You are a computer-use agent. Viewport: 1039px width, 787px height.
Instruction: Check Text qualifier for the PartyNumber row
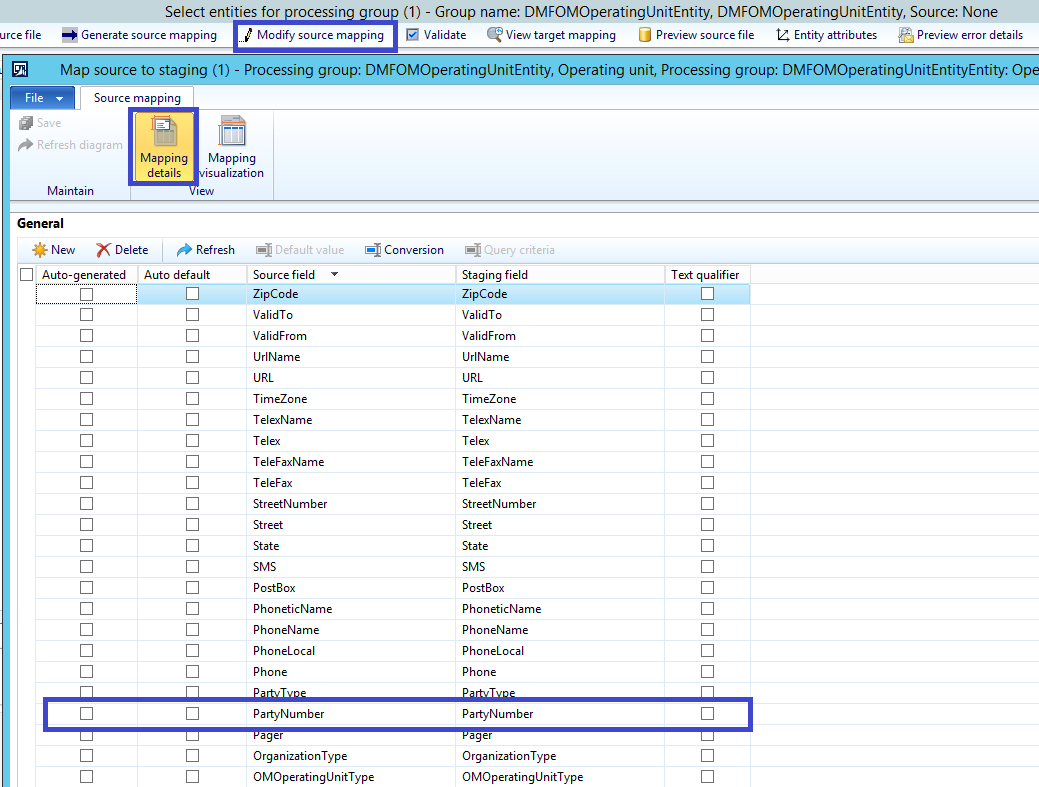708,713
